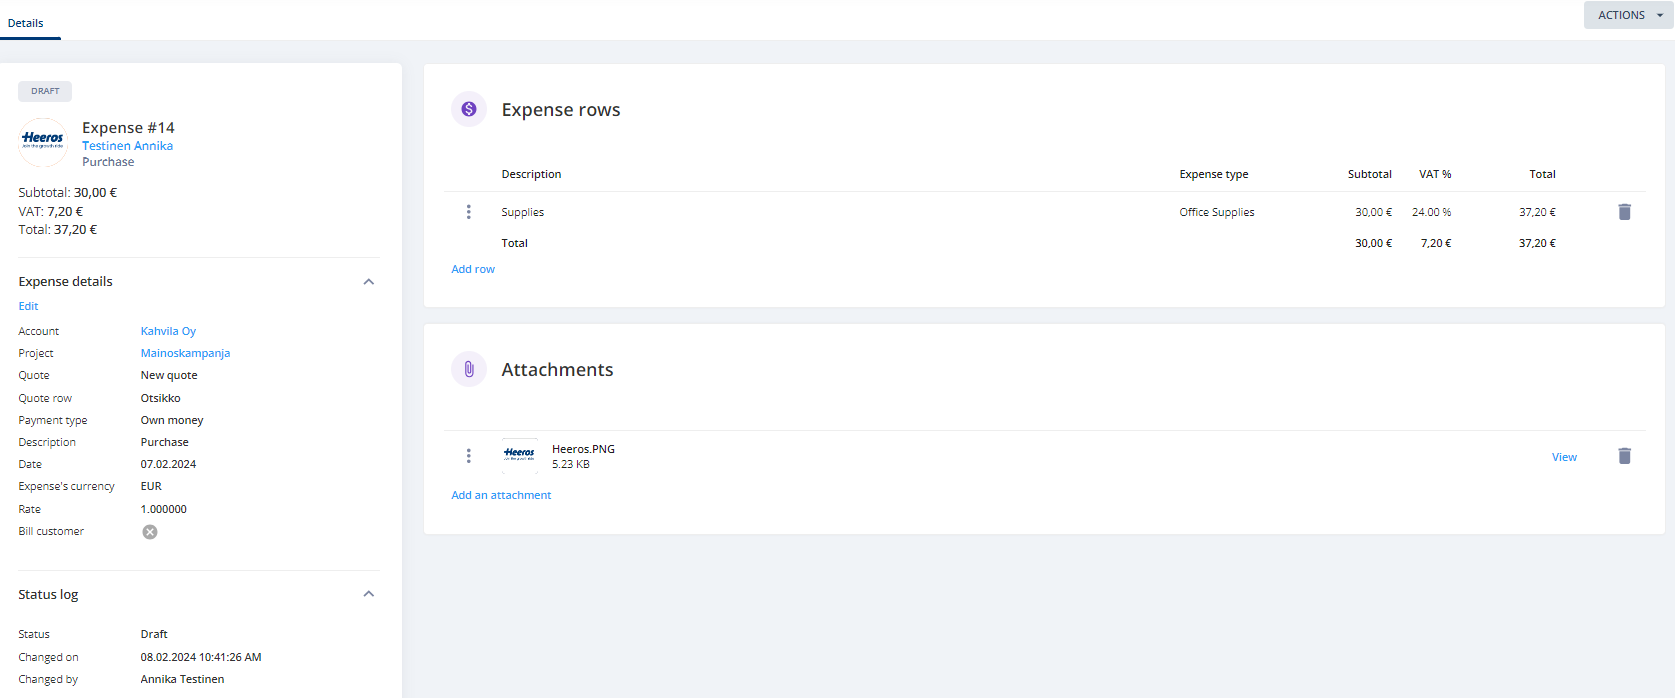Click the Attachments paperclip icon

click(x=469, y=369)
